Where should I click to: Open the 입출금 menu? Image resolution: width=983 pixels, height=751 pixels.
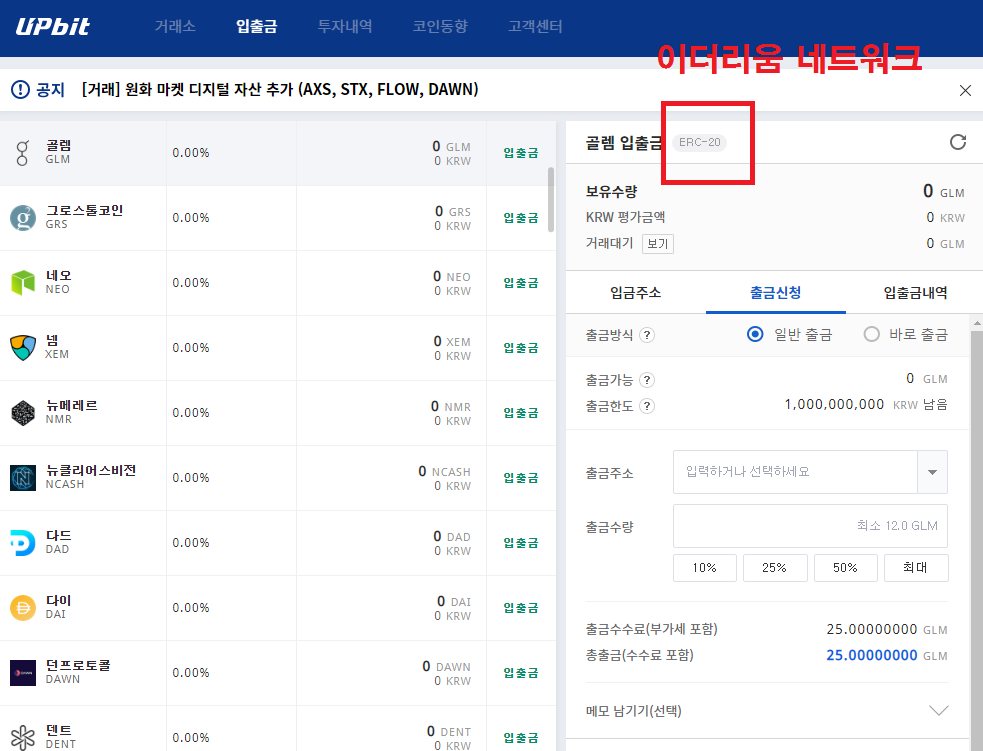coord(256,26)
